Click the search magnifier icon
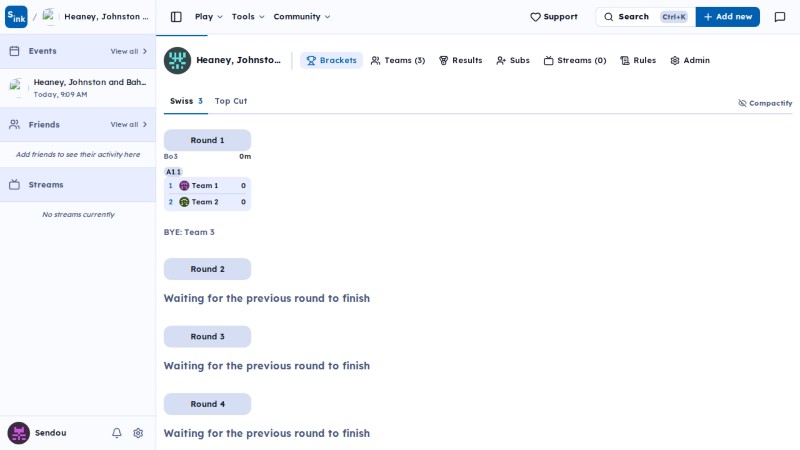This screenshot has width=800, height=450. 609,17
